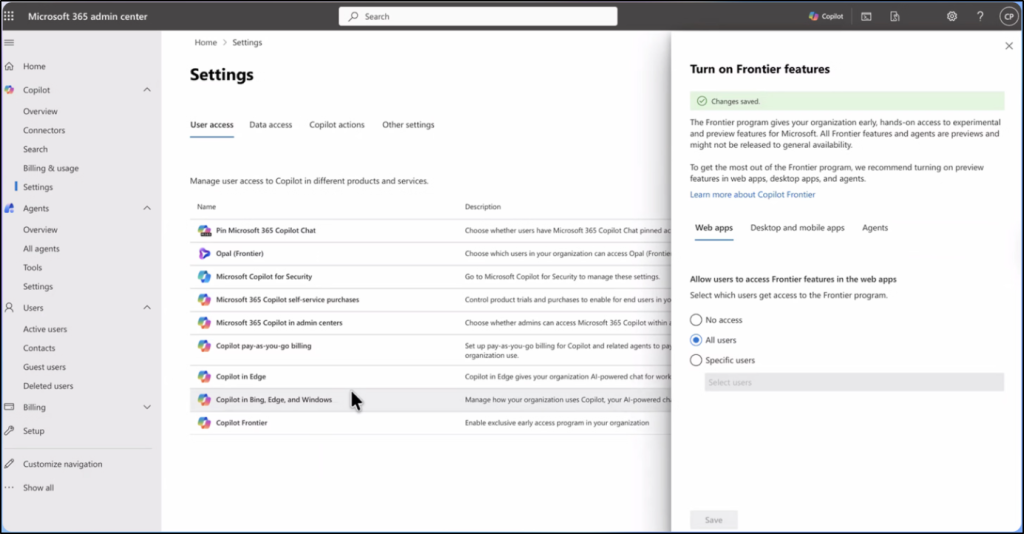Open Active users in the sidebar

[45, 329]
